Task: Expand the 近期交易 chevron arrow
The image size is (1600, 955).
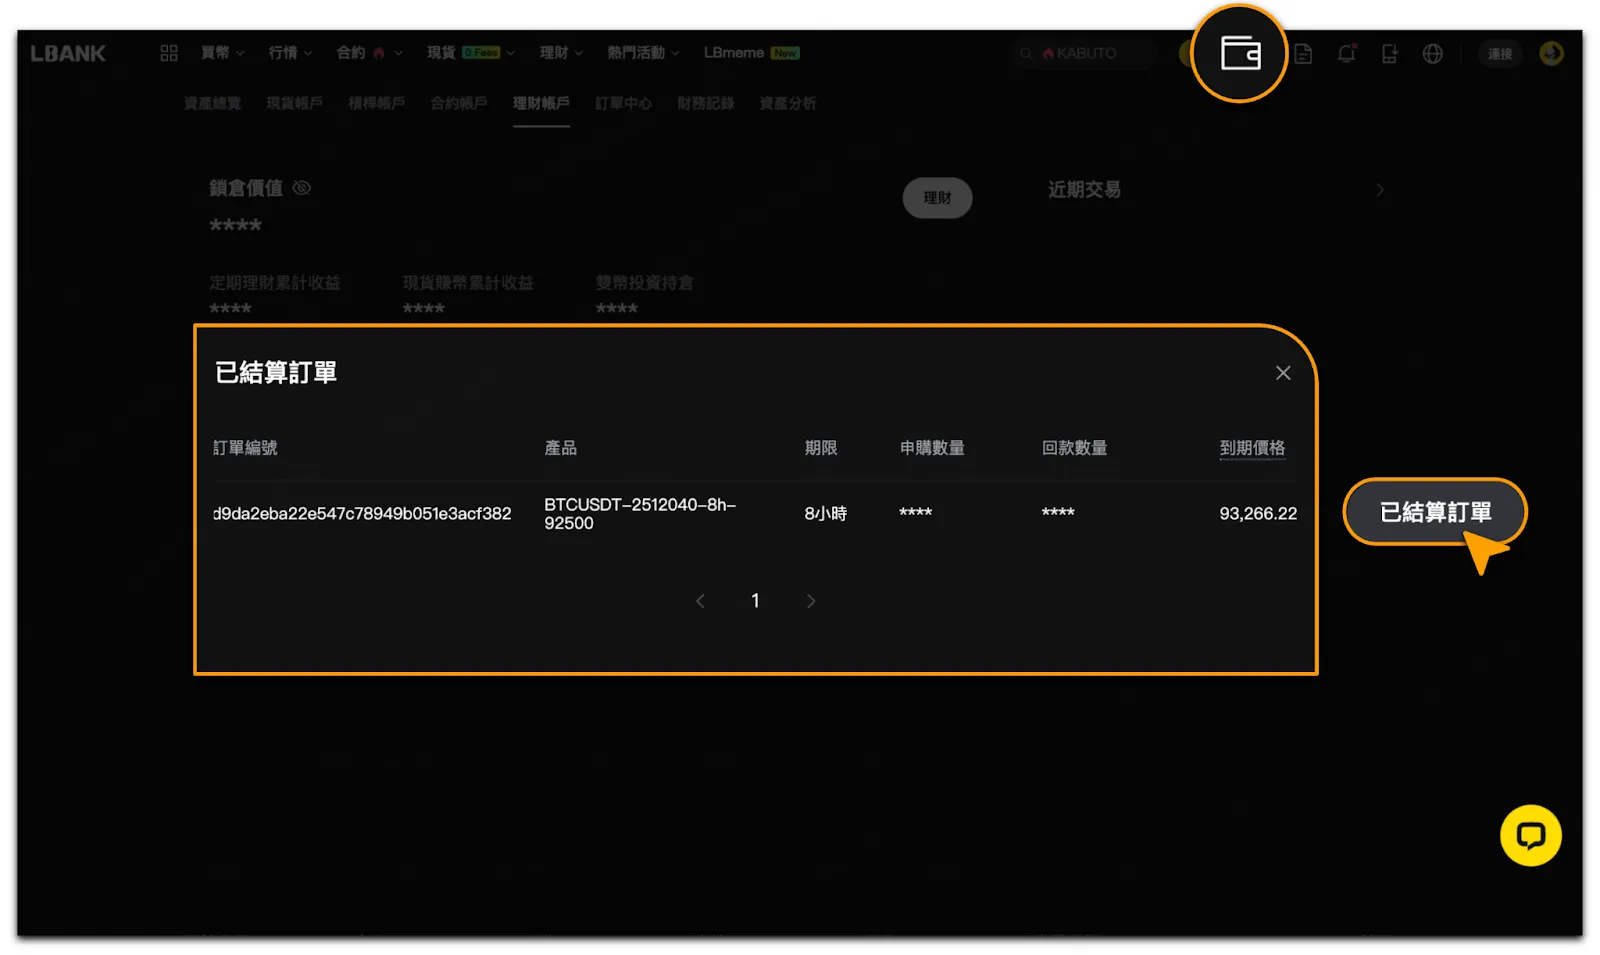Action: (x=1380, y=190)
